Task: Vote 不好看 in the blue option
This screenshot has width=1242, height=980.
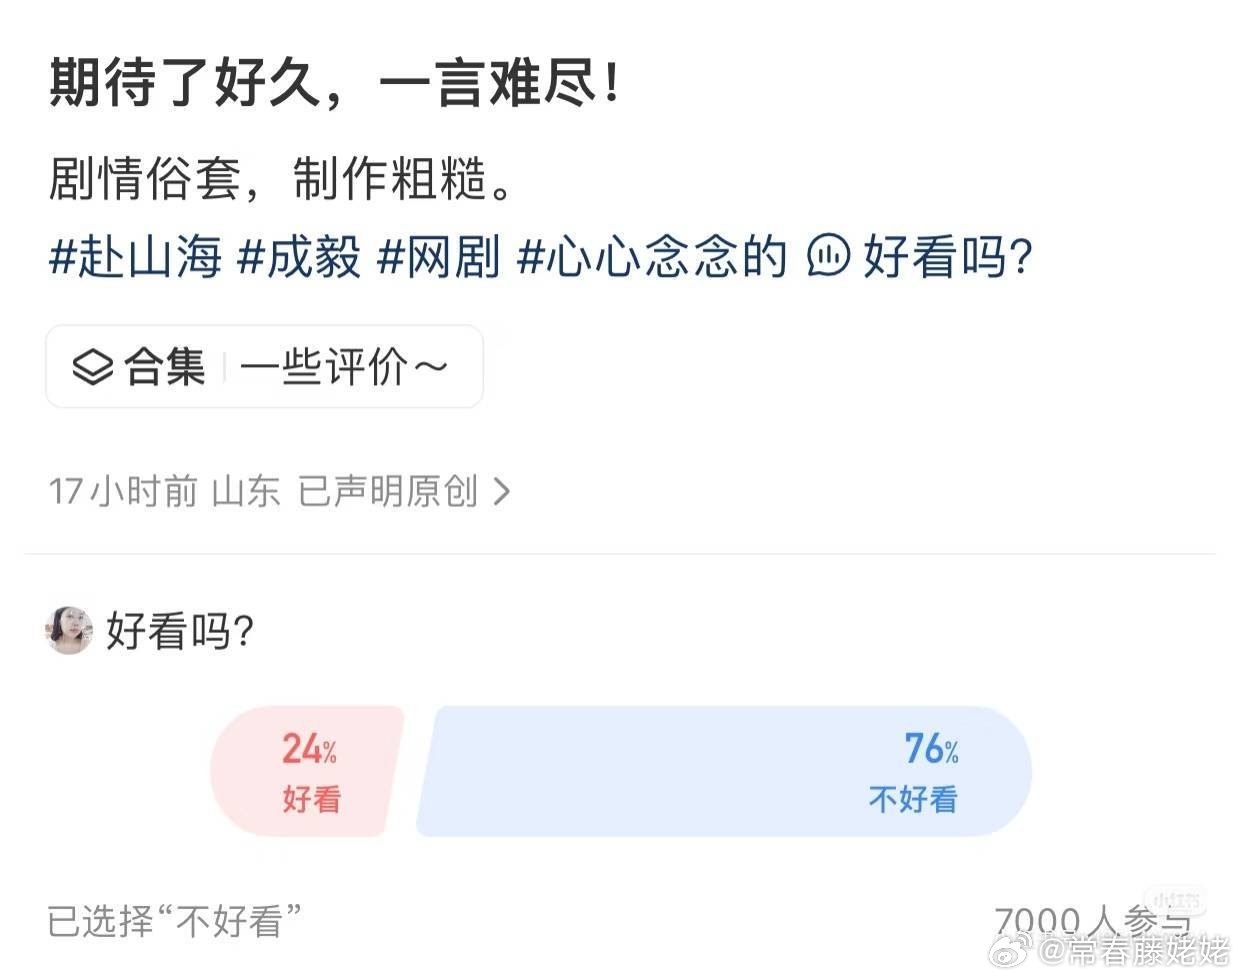Action: (x=723, y=771)
